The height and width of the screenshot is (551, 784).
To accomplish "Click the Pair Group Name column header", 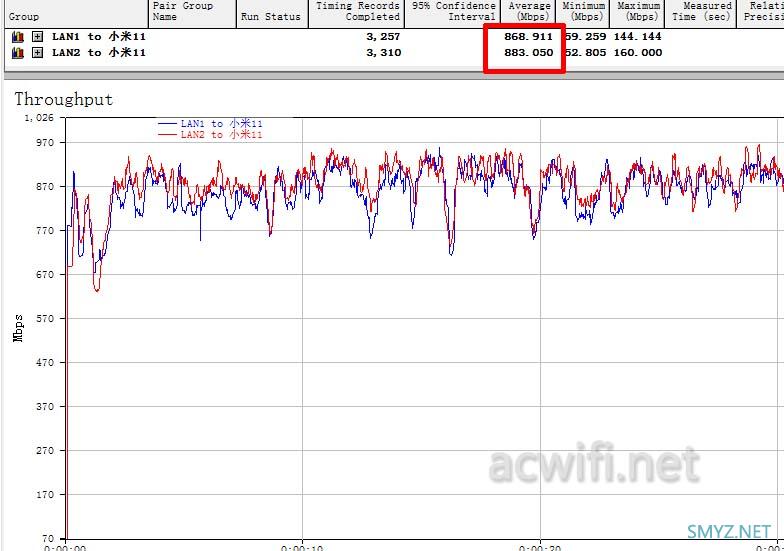I will (x=192, y=14).
